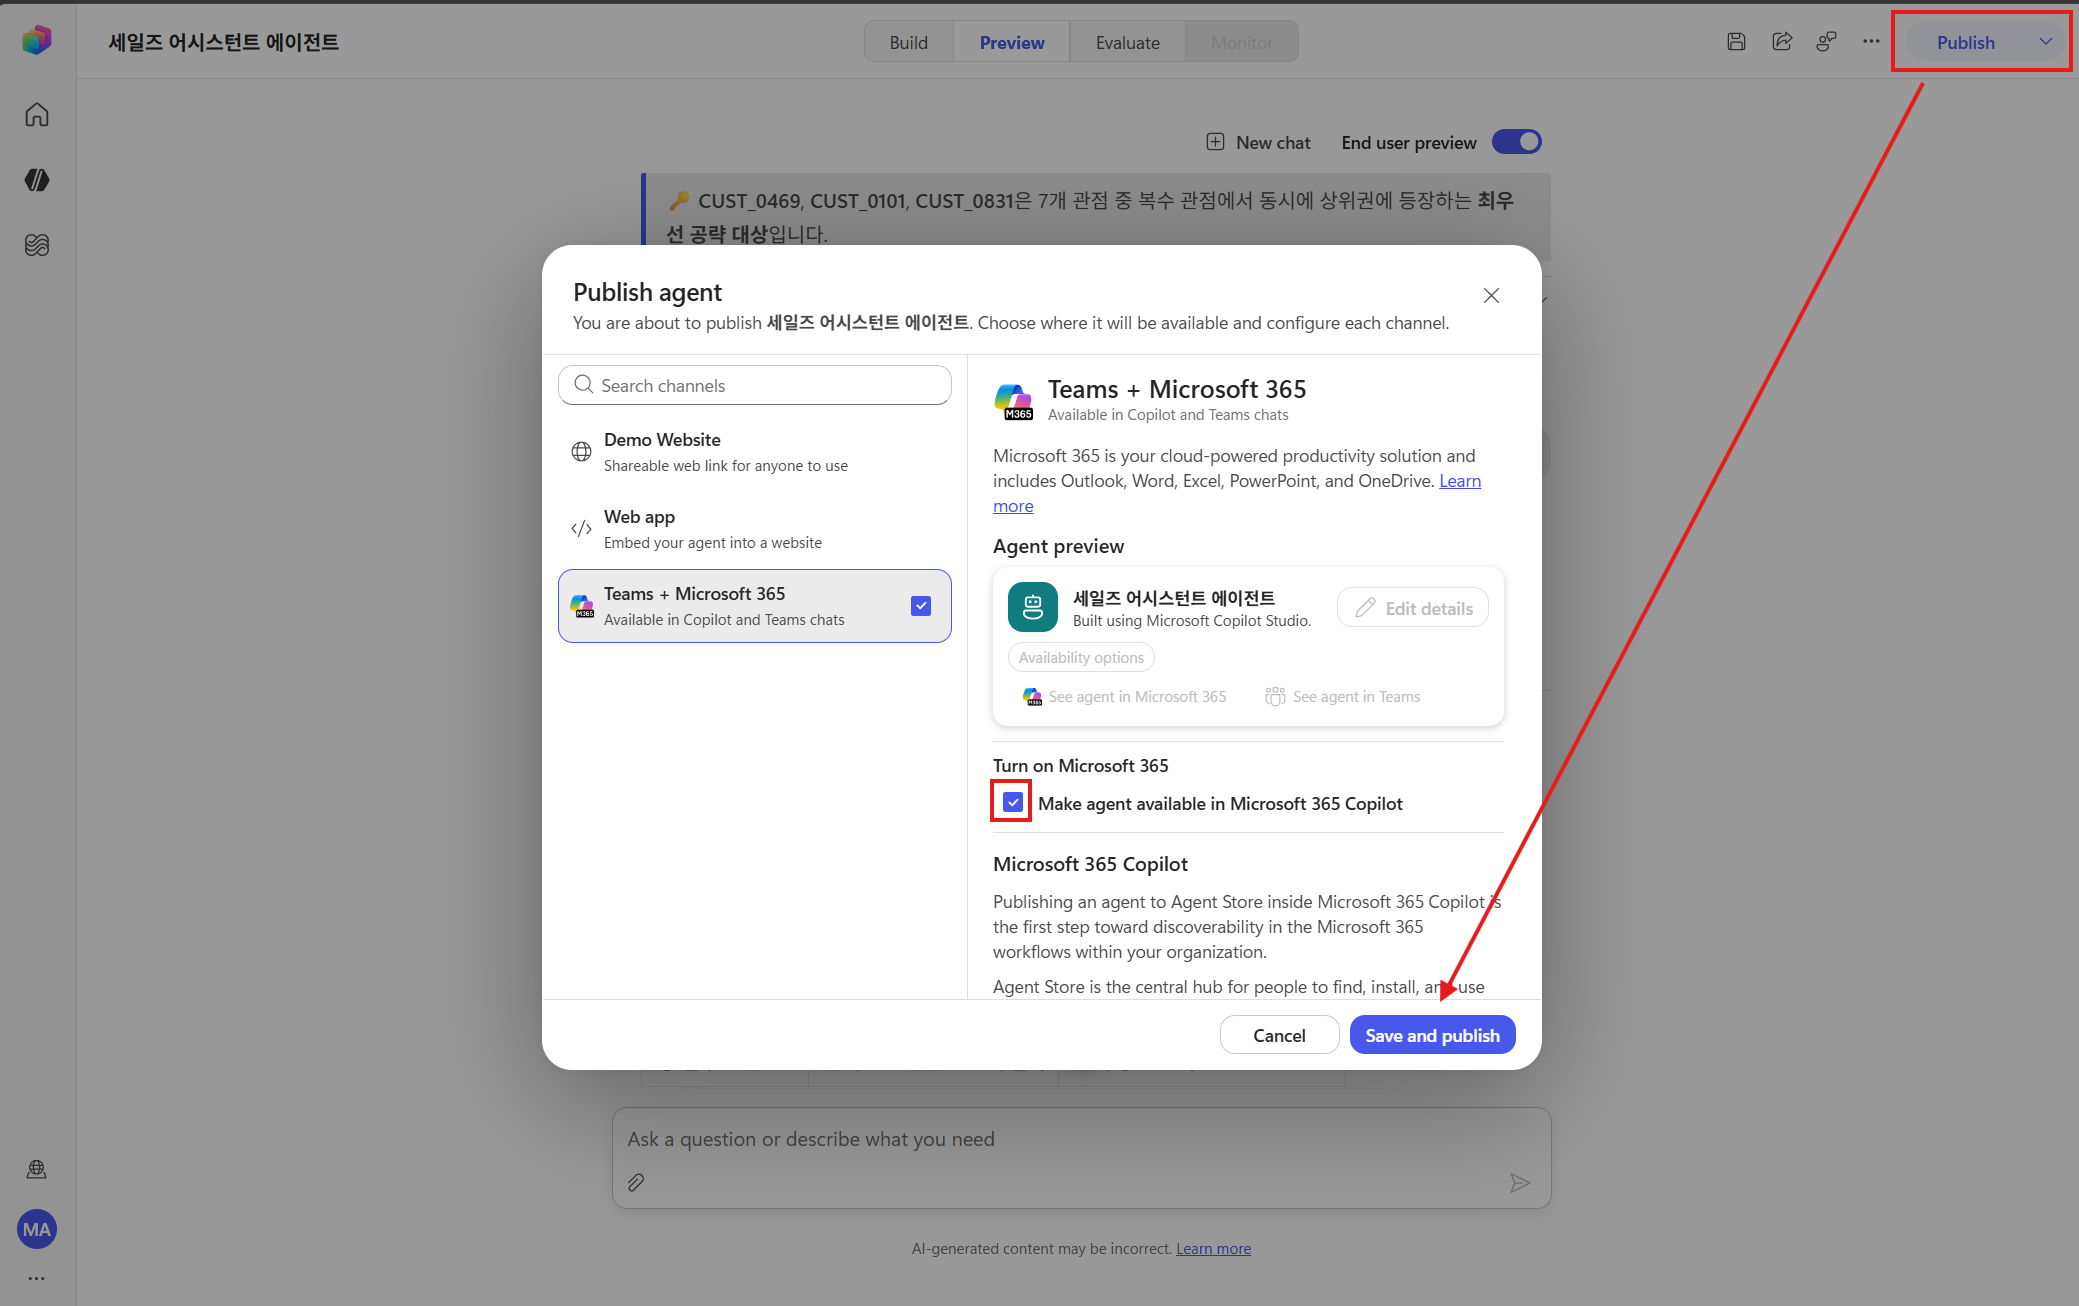The height and width of the screenshot is (1306, 2079).
Task: Close the Publish agent dialog
Action: point(1491,295)
